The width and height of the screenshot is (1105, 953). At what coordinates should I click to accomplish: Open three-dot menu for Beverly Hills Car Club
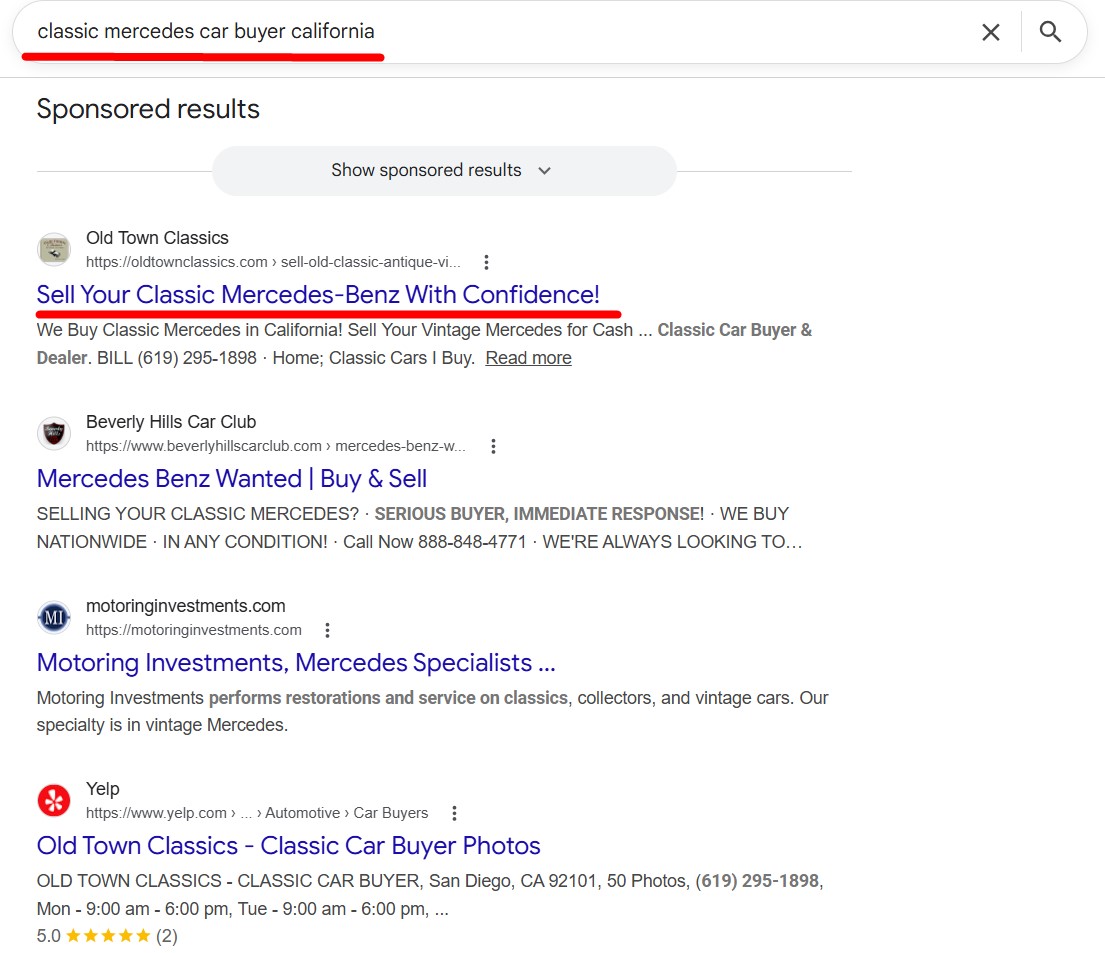[x=492, y=447]
